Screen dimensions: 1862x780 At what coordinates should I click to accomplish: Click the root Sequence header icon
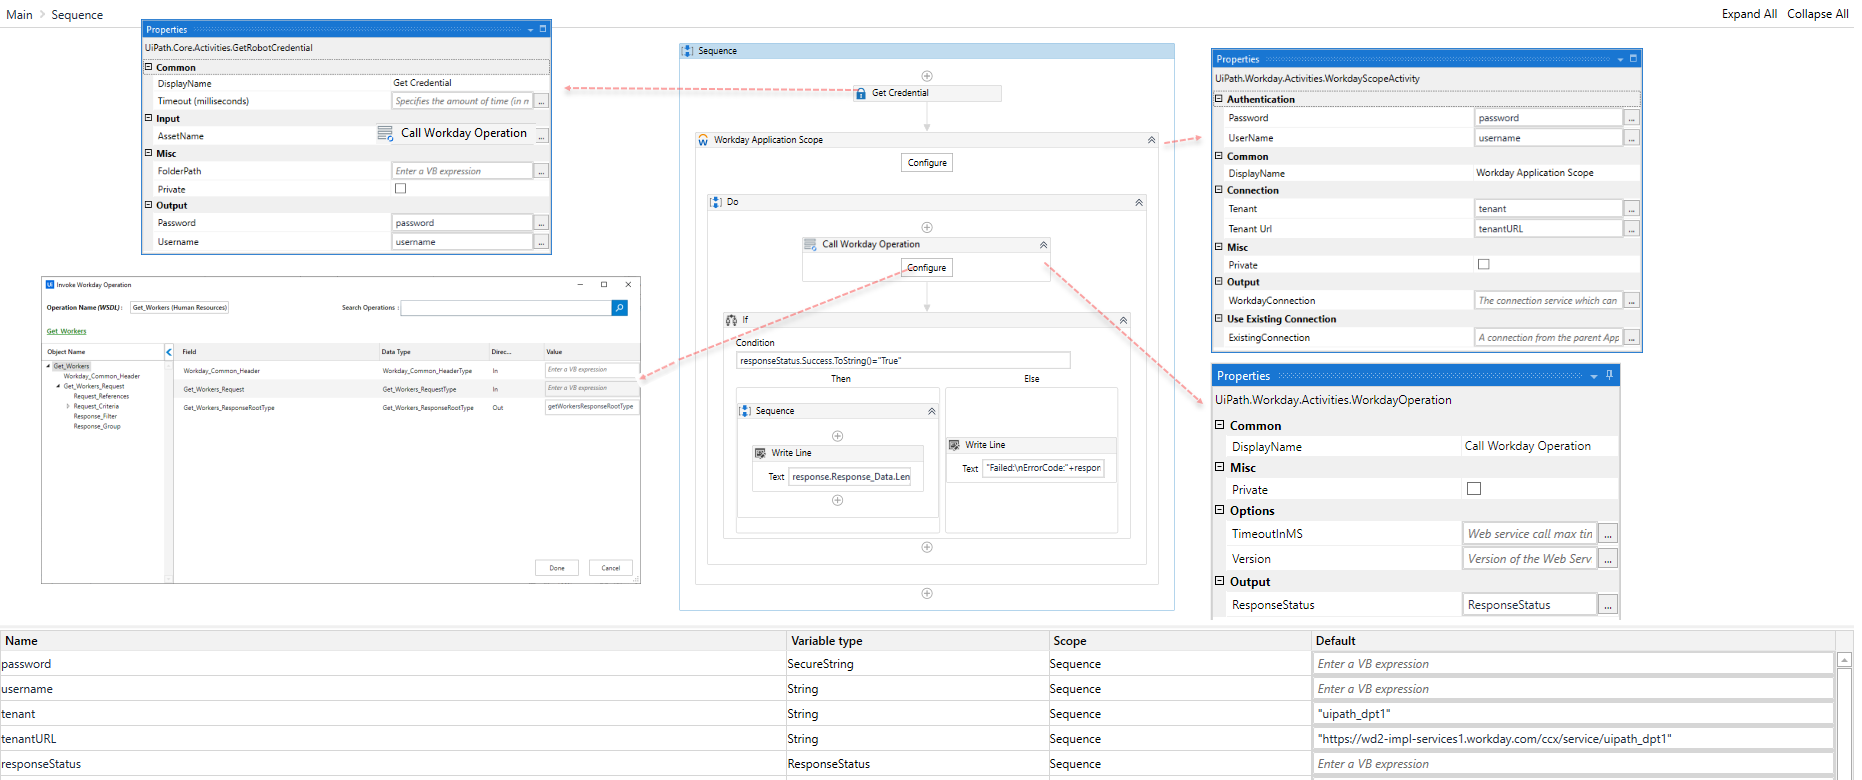(x=688, y=51)
